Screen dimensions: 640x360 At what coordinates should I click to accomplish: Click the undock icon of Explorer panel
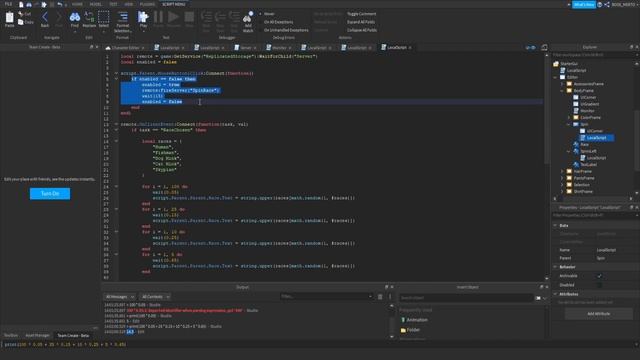point(631,47)
